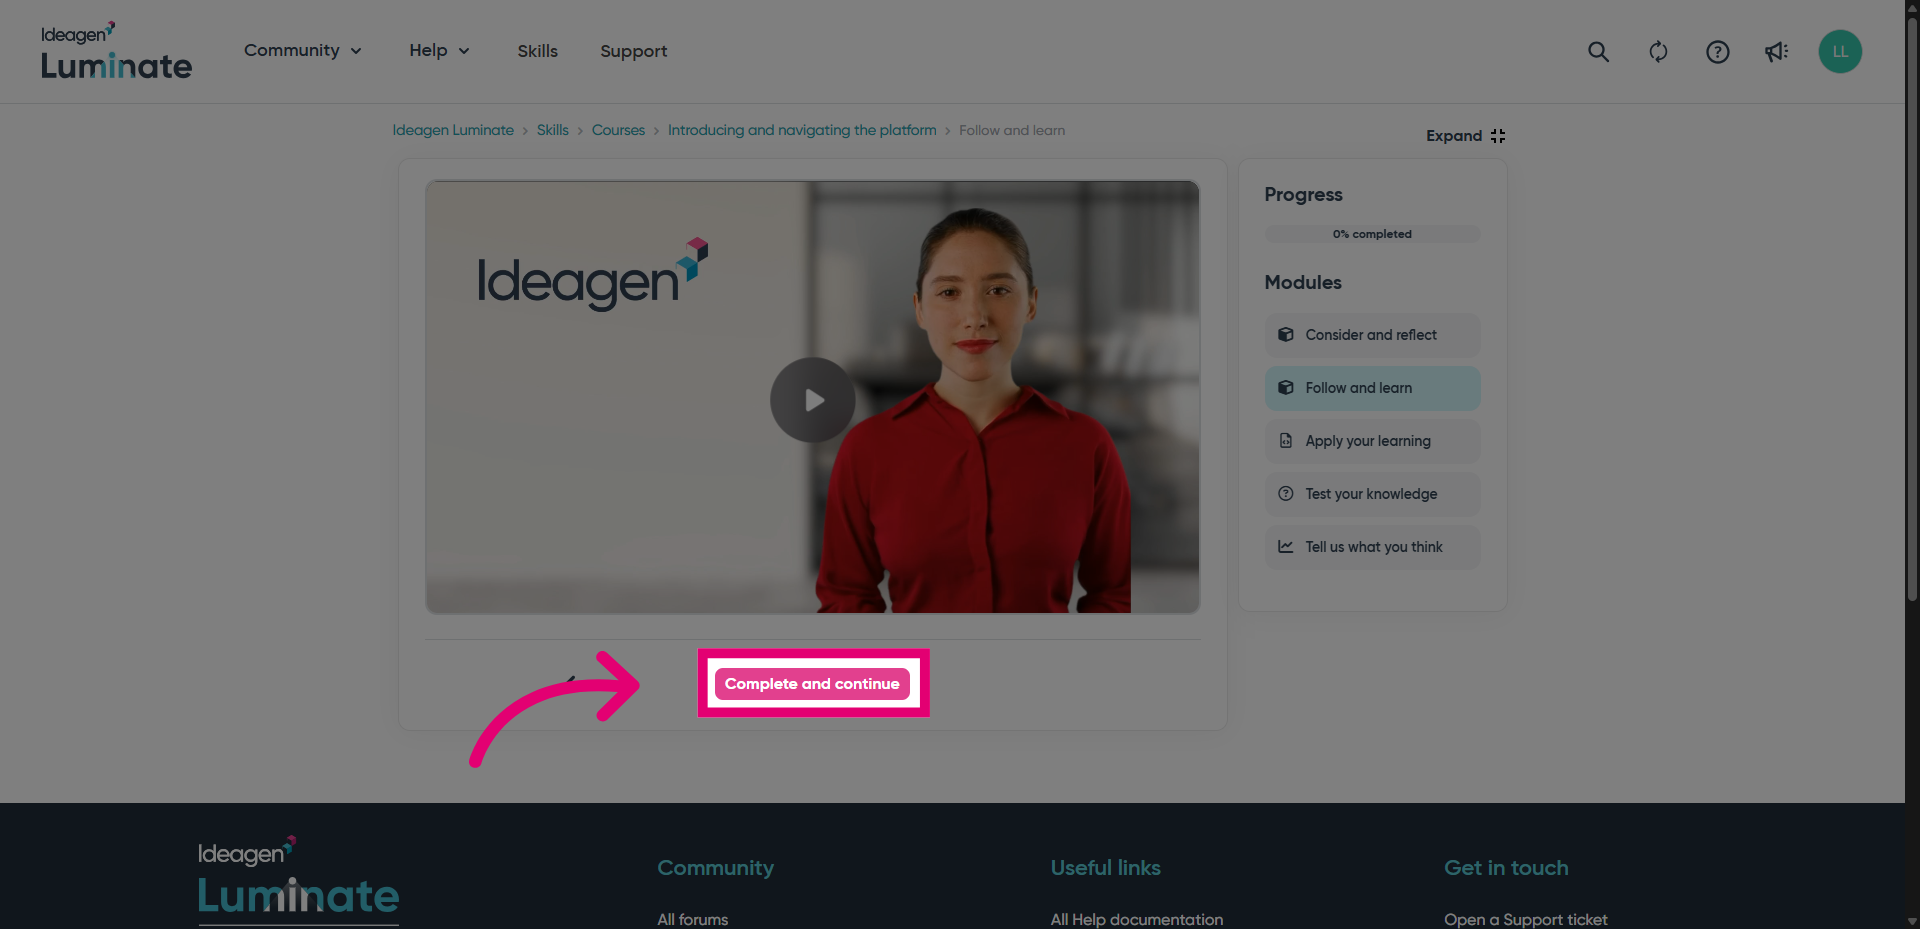
Task: Click the Useful links footer heading
Action: click(1106, 868)
